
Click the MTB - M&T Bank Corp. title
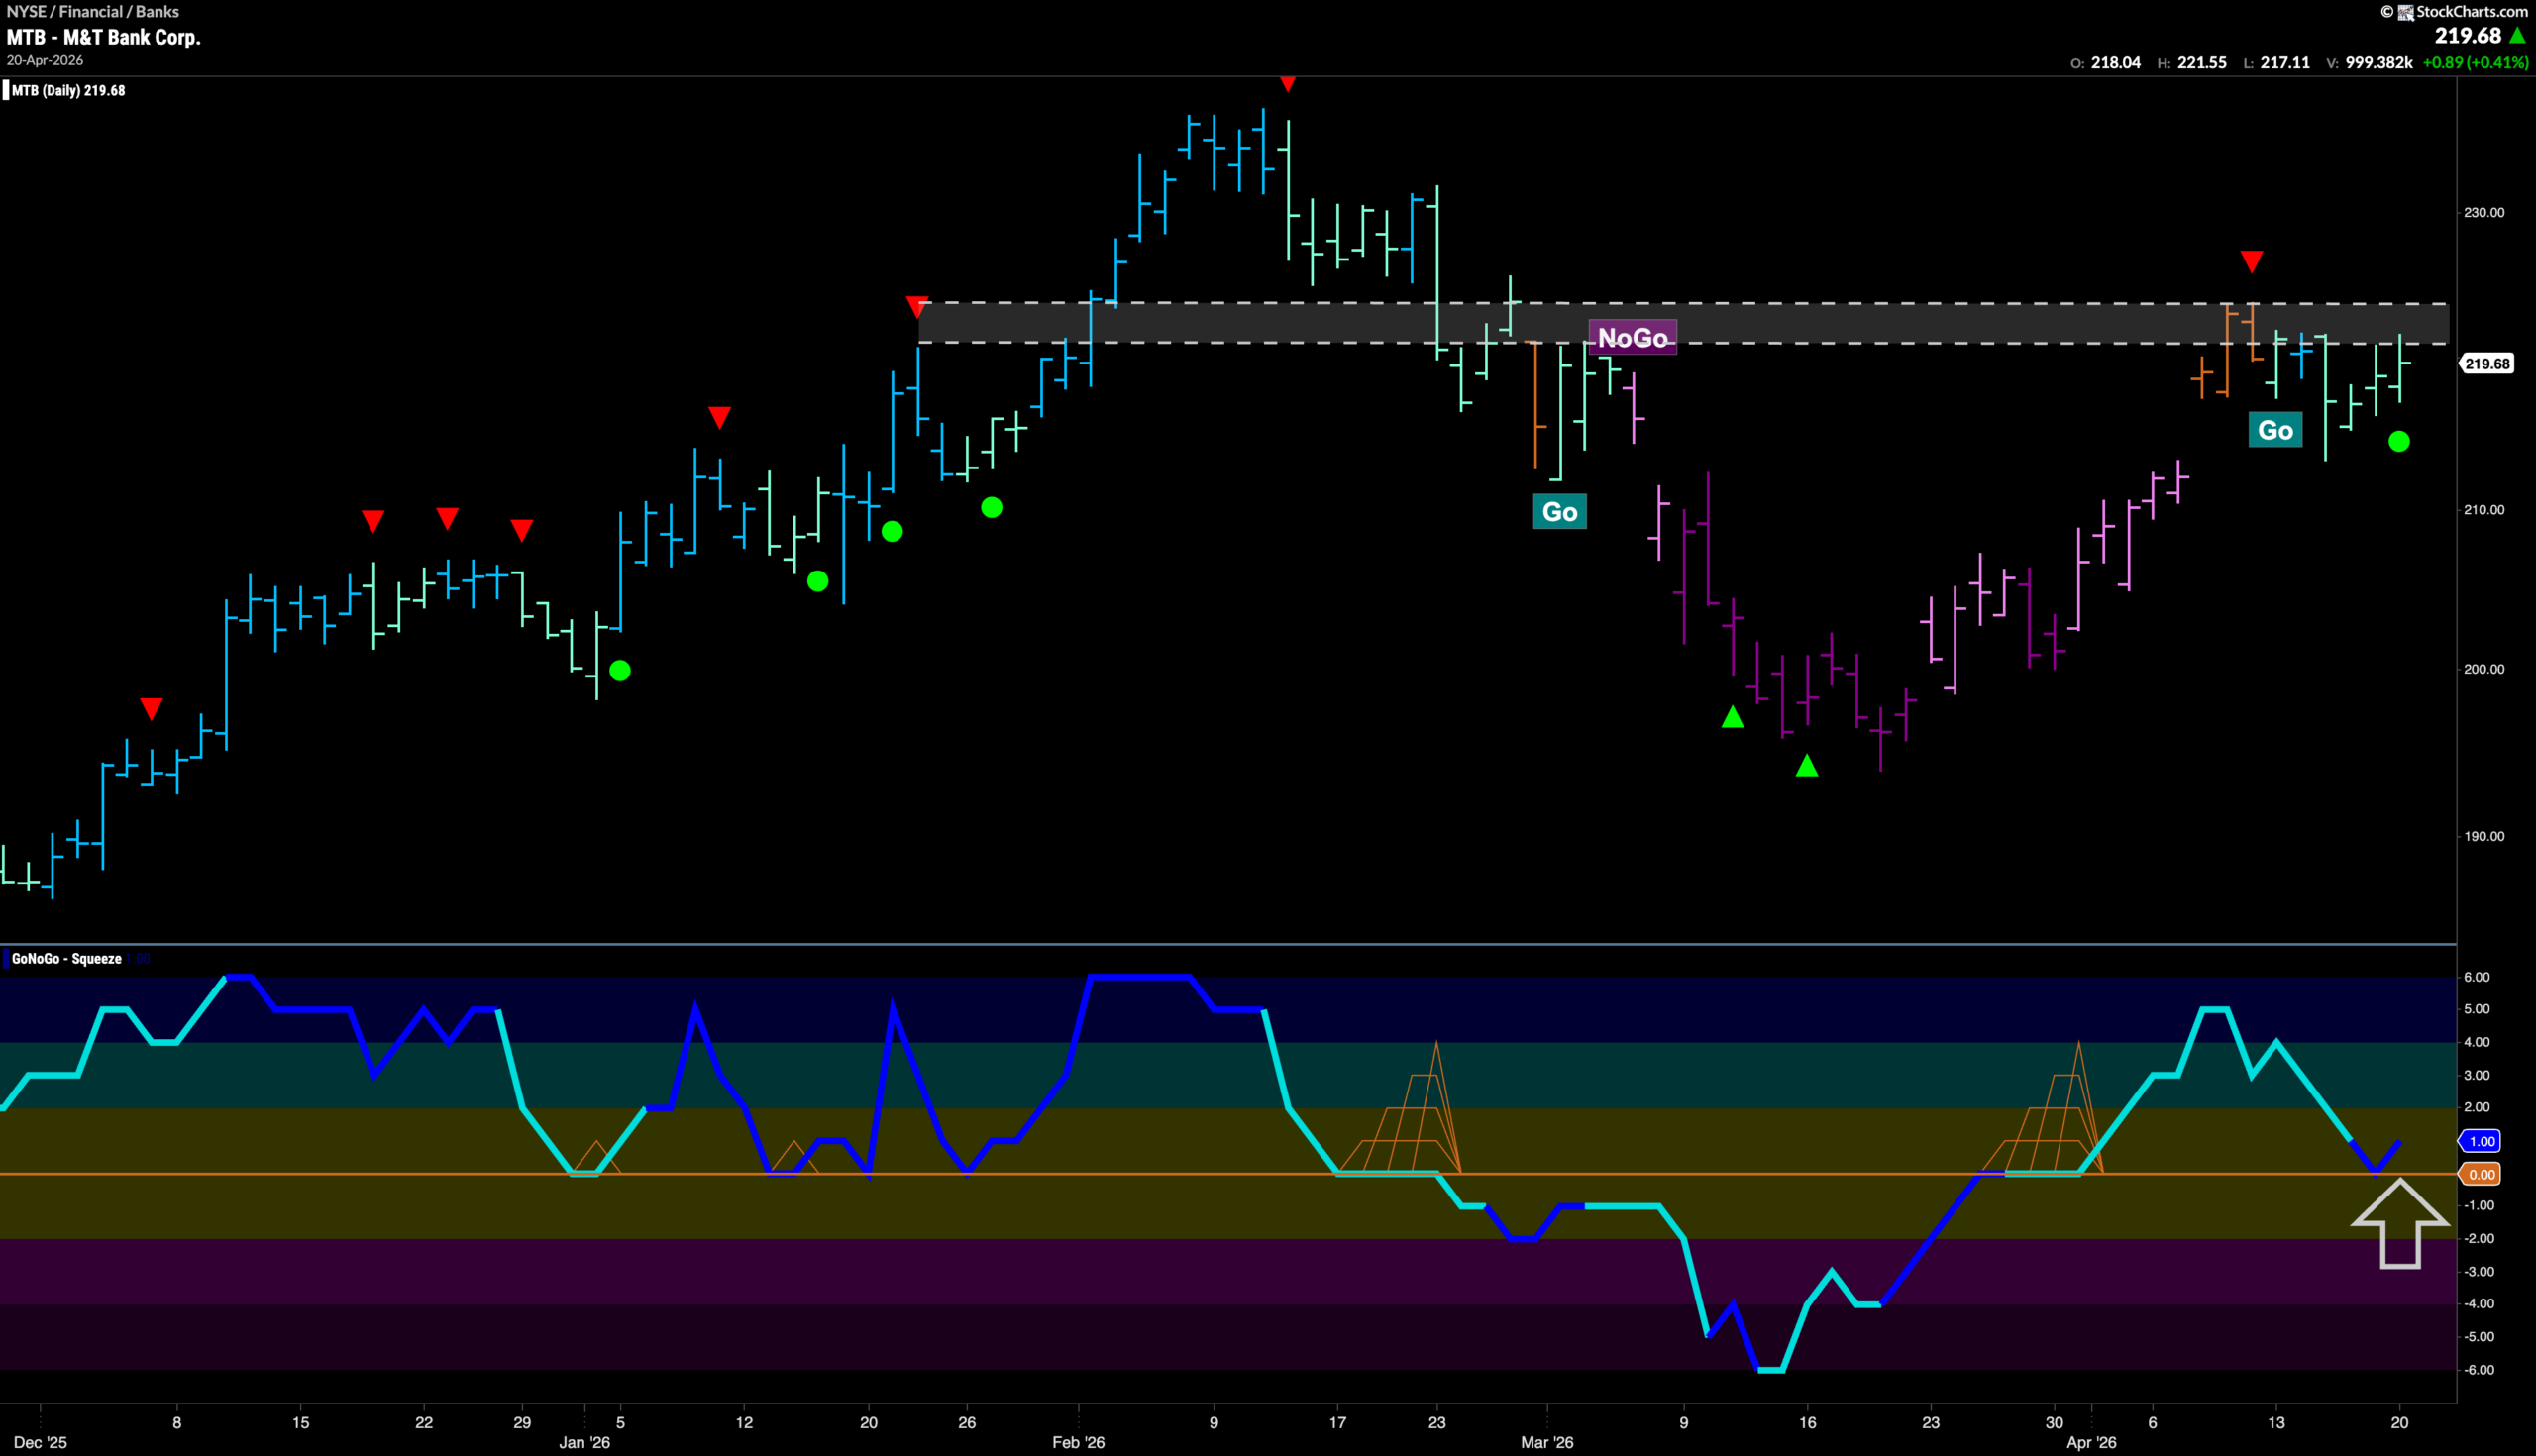pyautogui.click(x=104, y=37)
